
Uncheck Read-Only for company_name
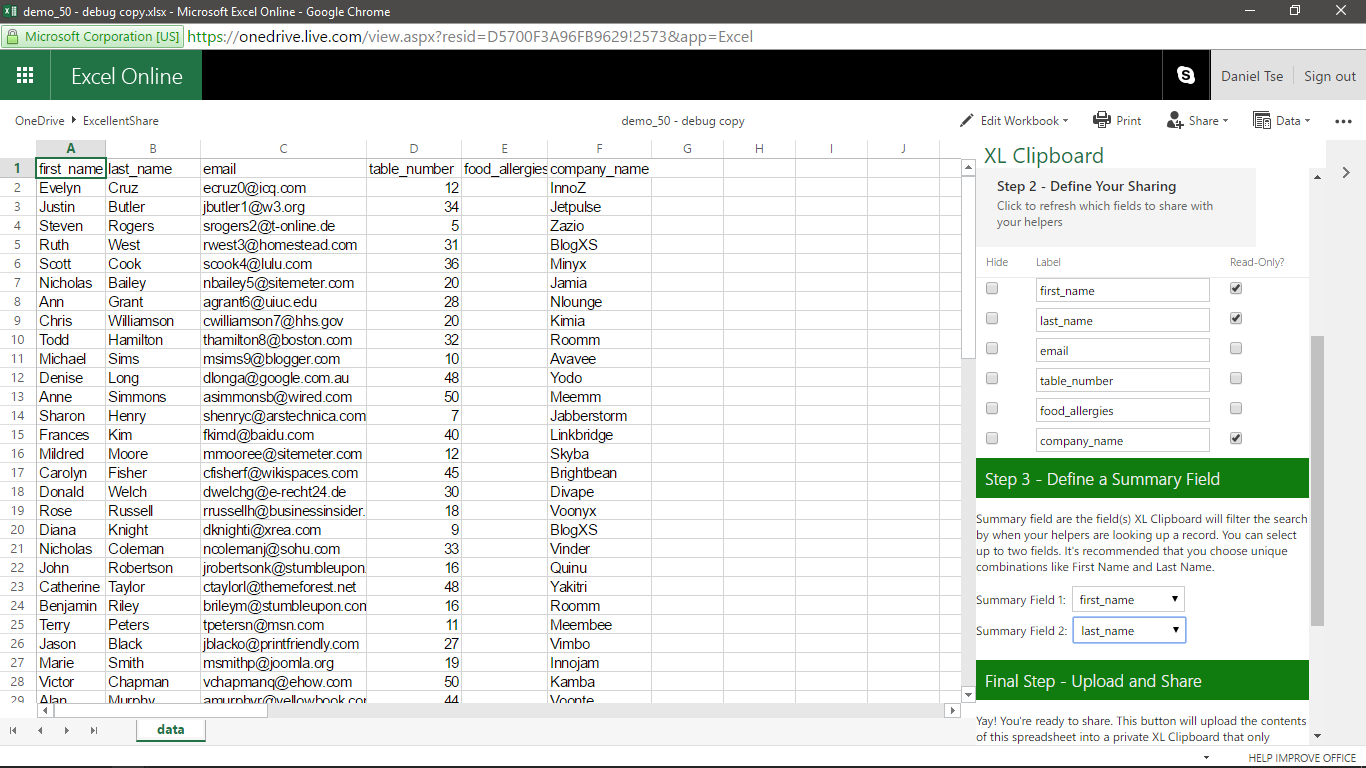(x=1236, y=438)
